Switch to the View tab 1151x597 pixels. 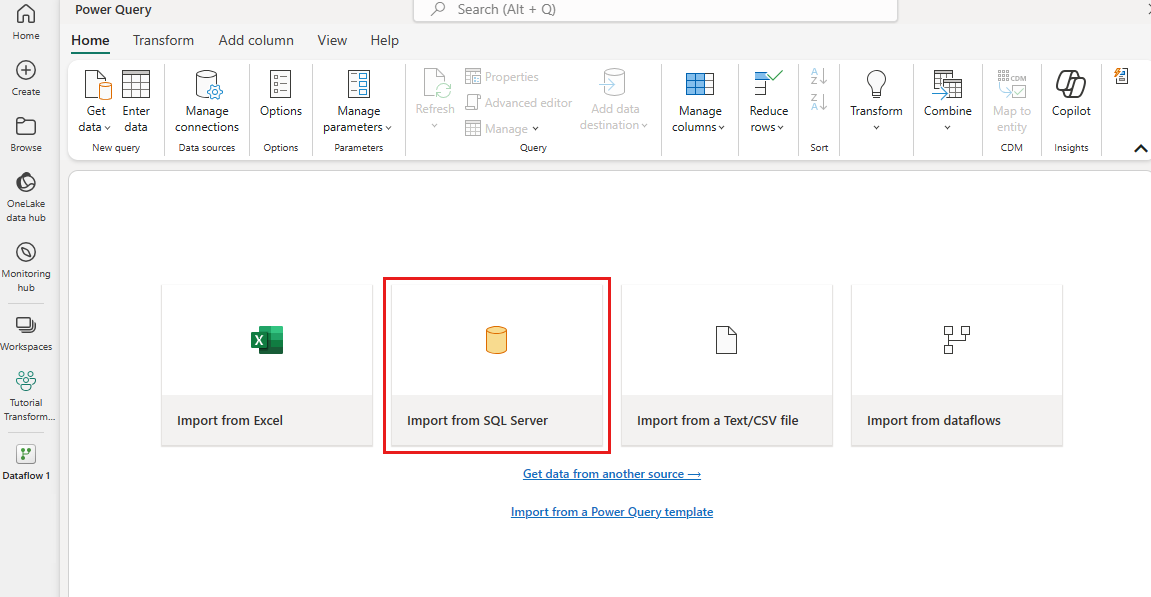click(x=332, y=40)
